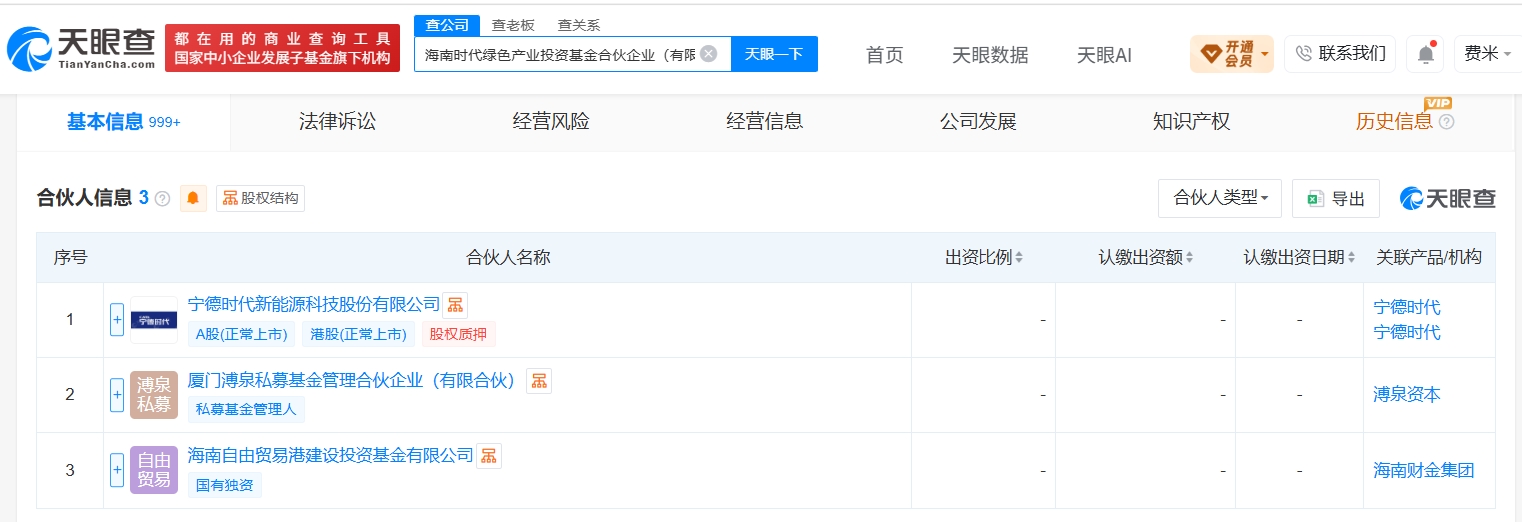Click the 自由贸易 logo tile
The width and height of the screenshot is (1522, 522).
pos(154,470)
